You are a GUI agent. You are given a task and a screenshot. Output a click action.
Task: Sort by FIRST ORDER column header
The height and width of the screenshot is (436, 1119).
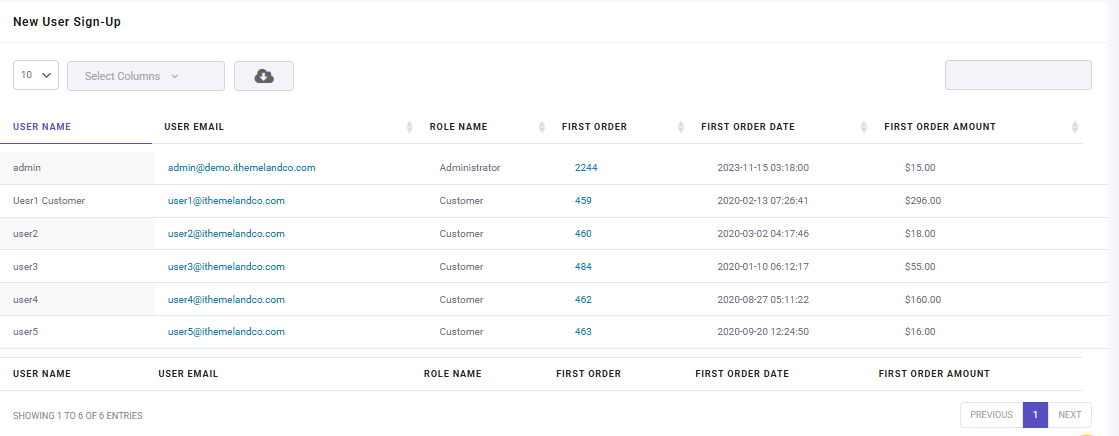click(594, 127)
